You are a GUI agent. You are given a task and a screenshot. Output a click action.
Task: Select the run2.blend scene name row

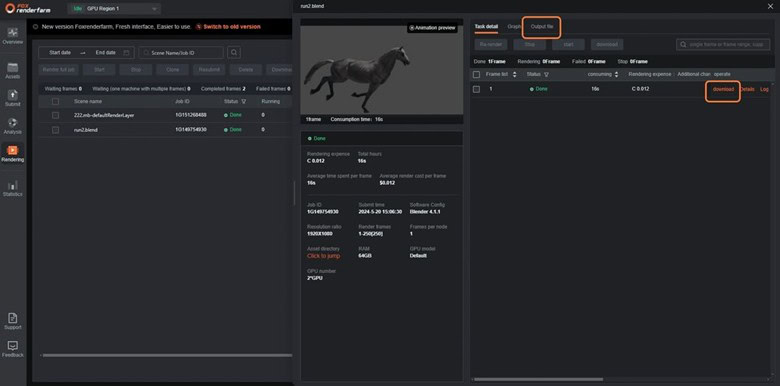(x=86, y=130)
